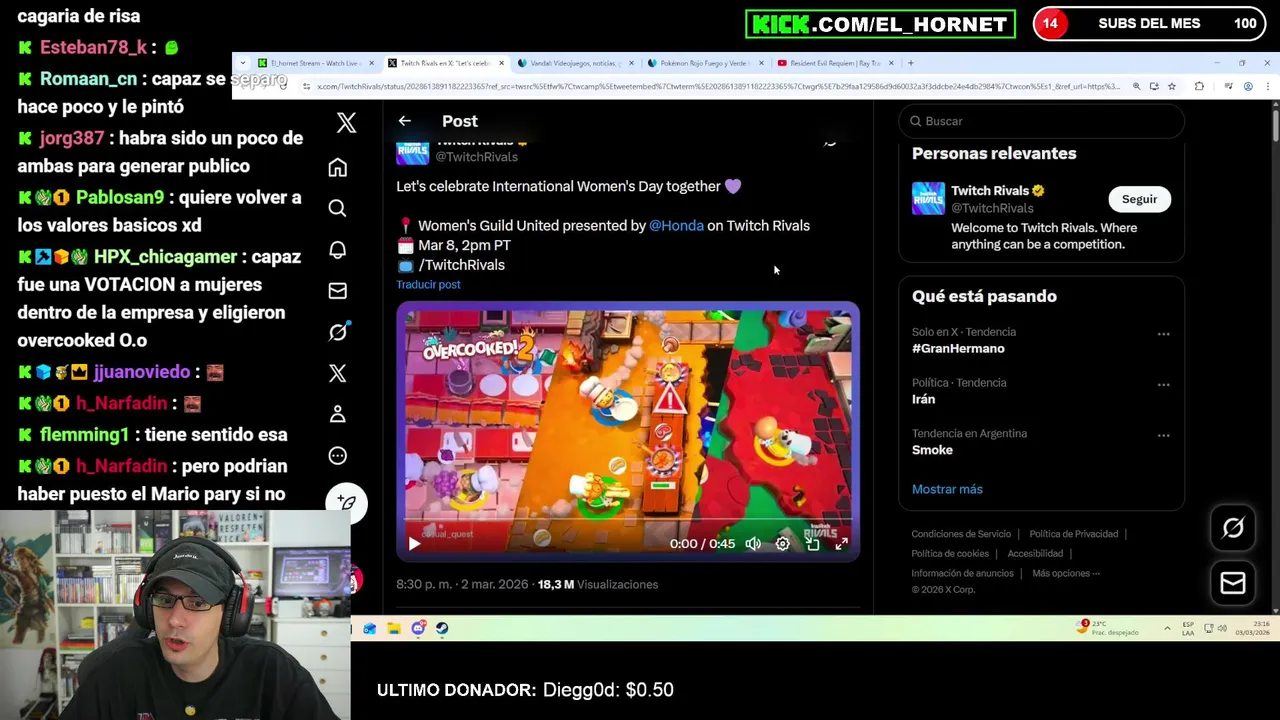The width and height of the screenshot is (1280, 720).
Task: Compose a new post with the feather button
Action: tap(346, 502)
